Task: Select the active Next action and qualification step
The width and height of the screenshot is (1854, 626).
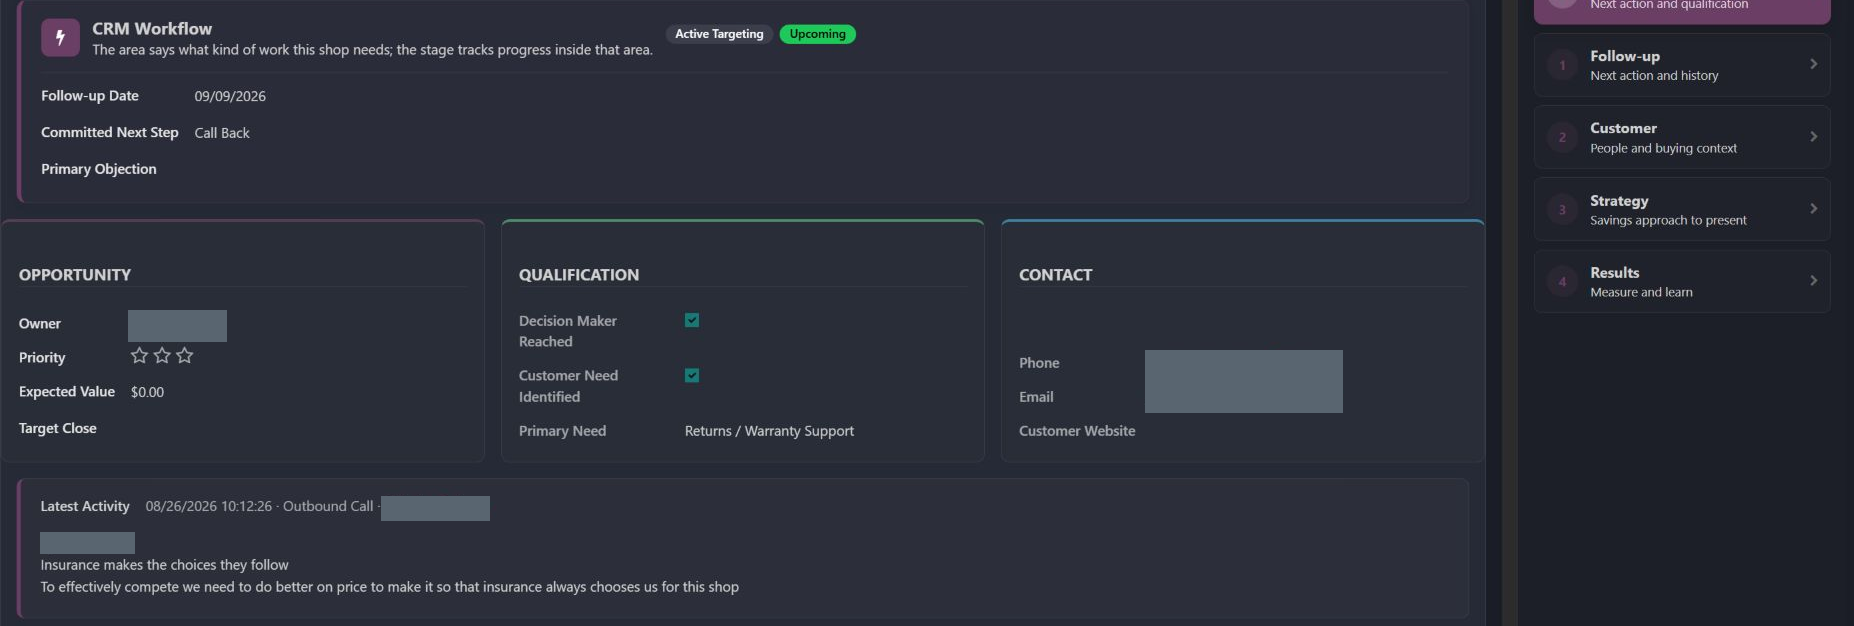Action: tap(1682, 10)
